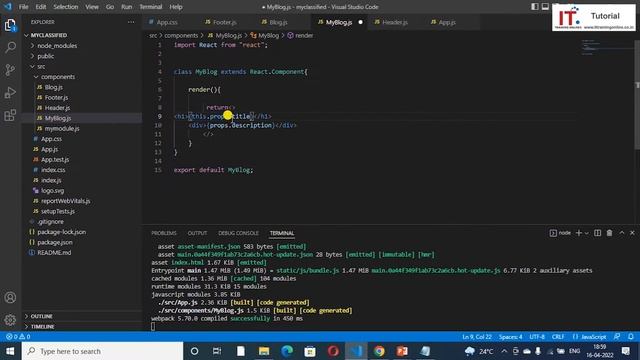Switch to the Footer.js editor tab
640x360 pixels.
click(224, 22)
